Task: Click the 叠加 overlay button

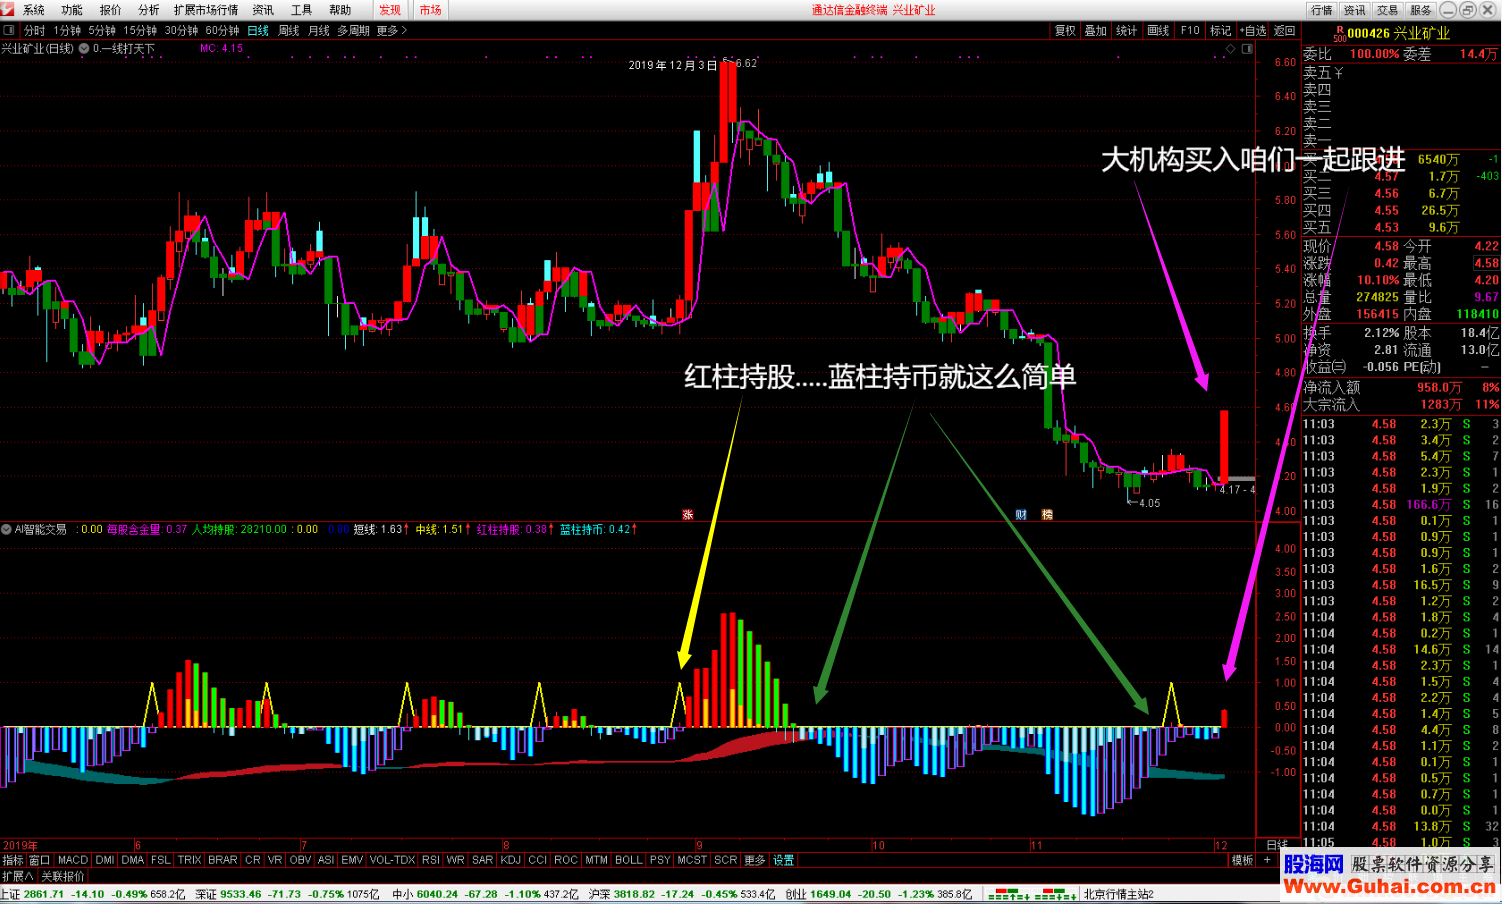Action: (1096, 31)
